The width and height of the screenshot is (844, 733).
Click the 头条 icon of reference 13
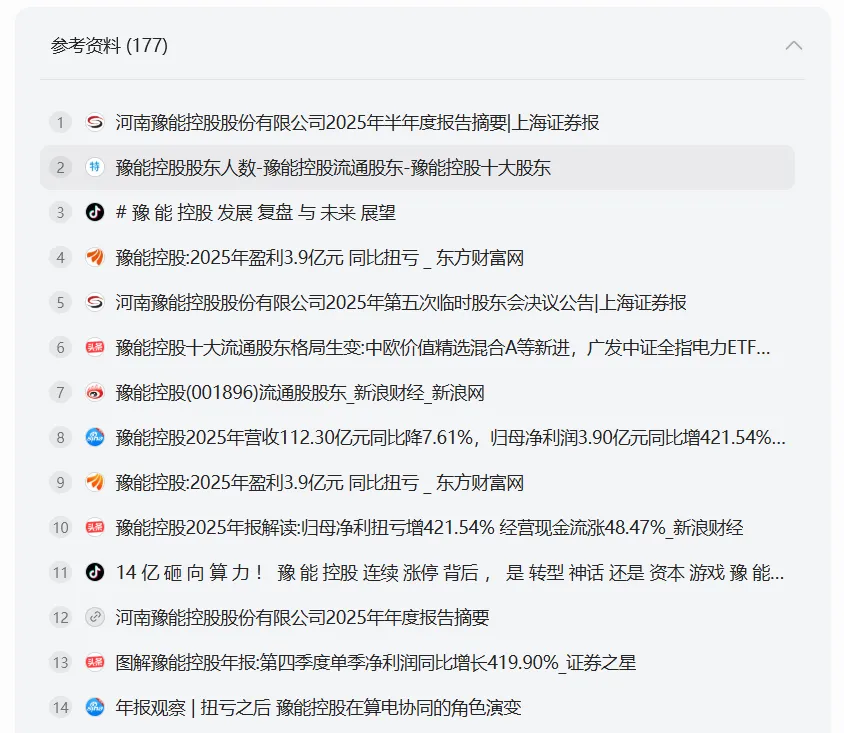coord(95,662)
